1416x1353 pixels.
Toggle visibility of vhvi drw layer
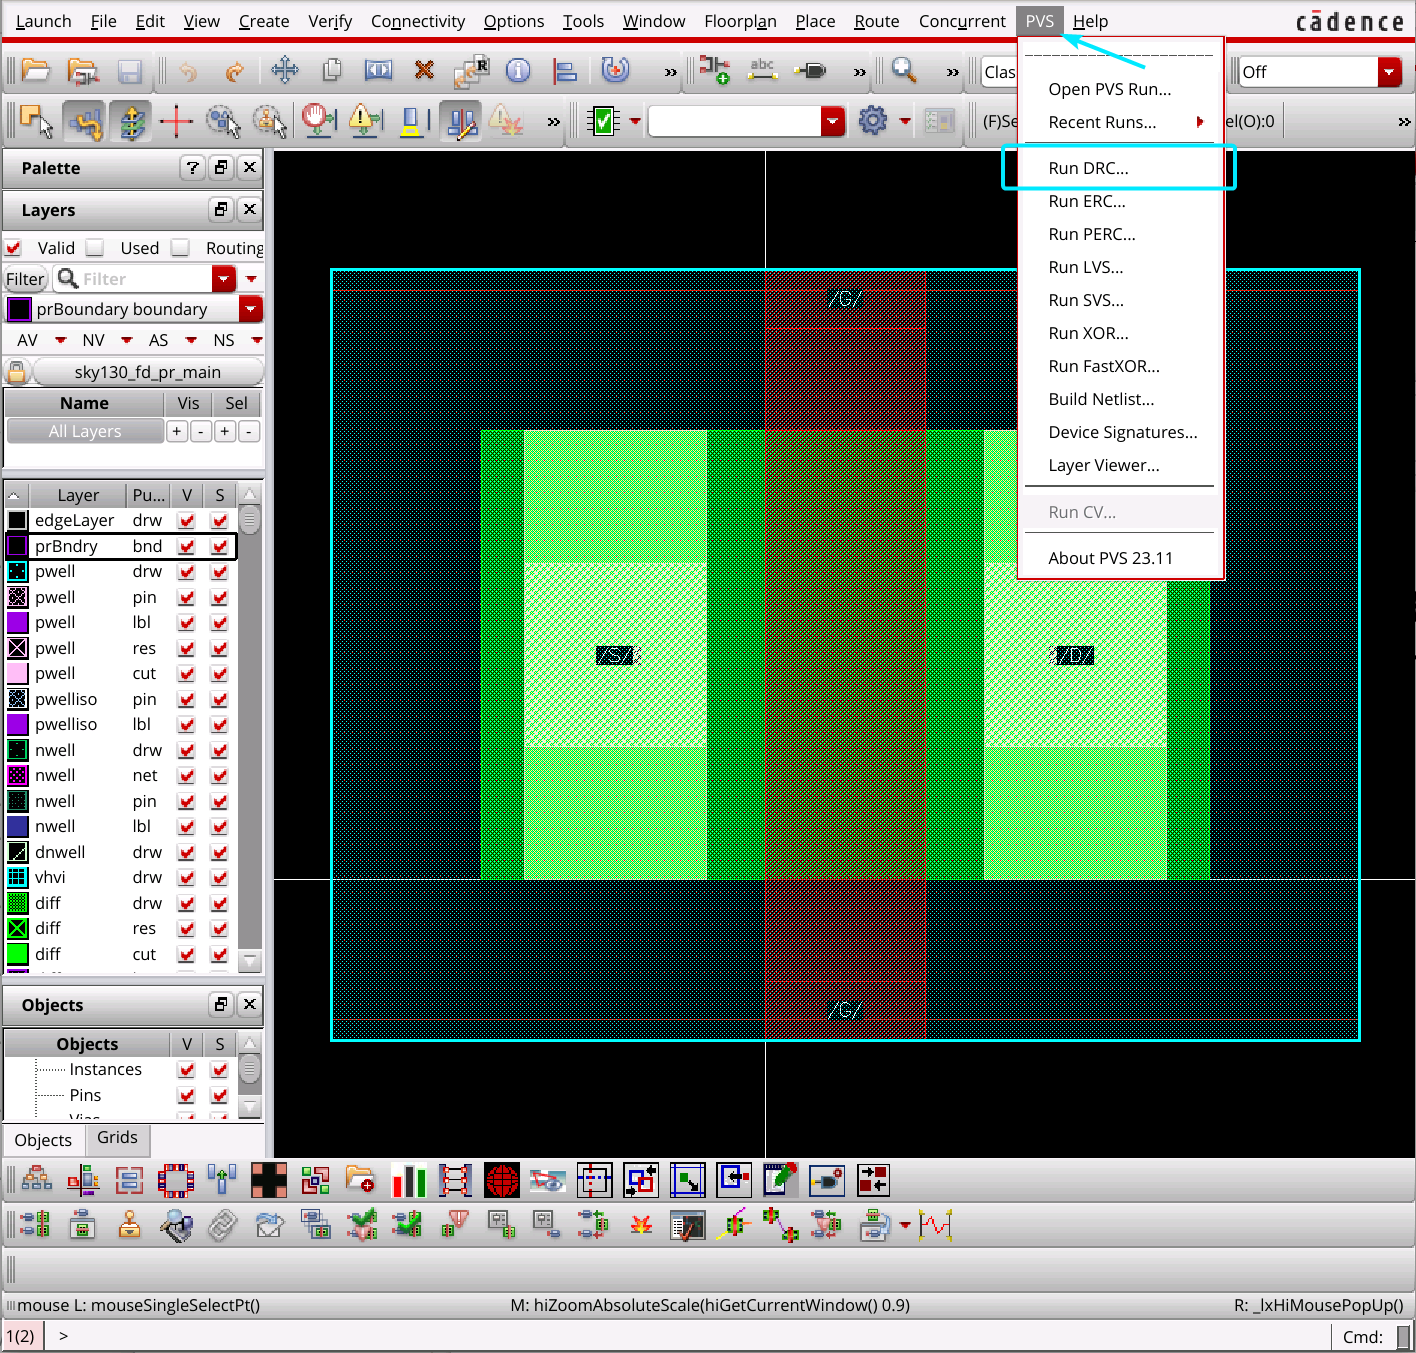186,878
